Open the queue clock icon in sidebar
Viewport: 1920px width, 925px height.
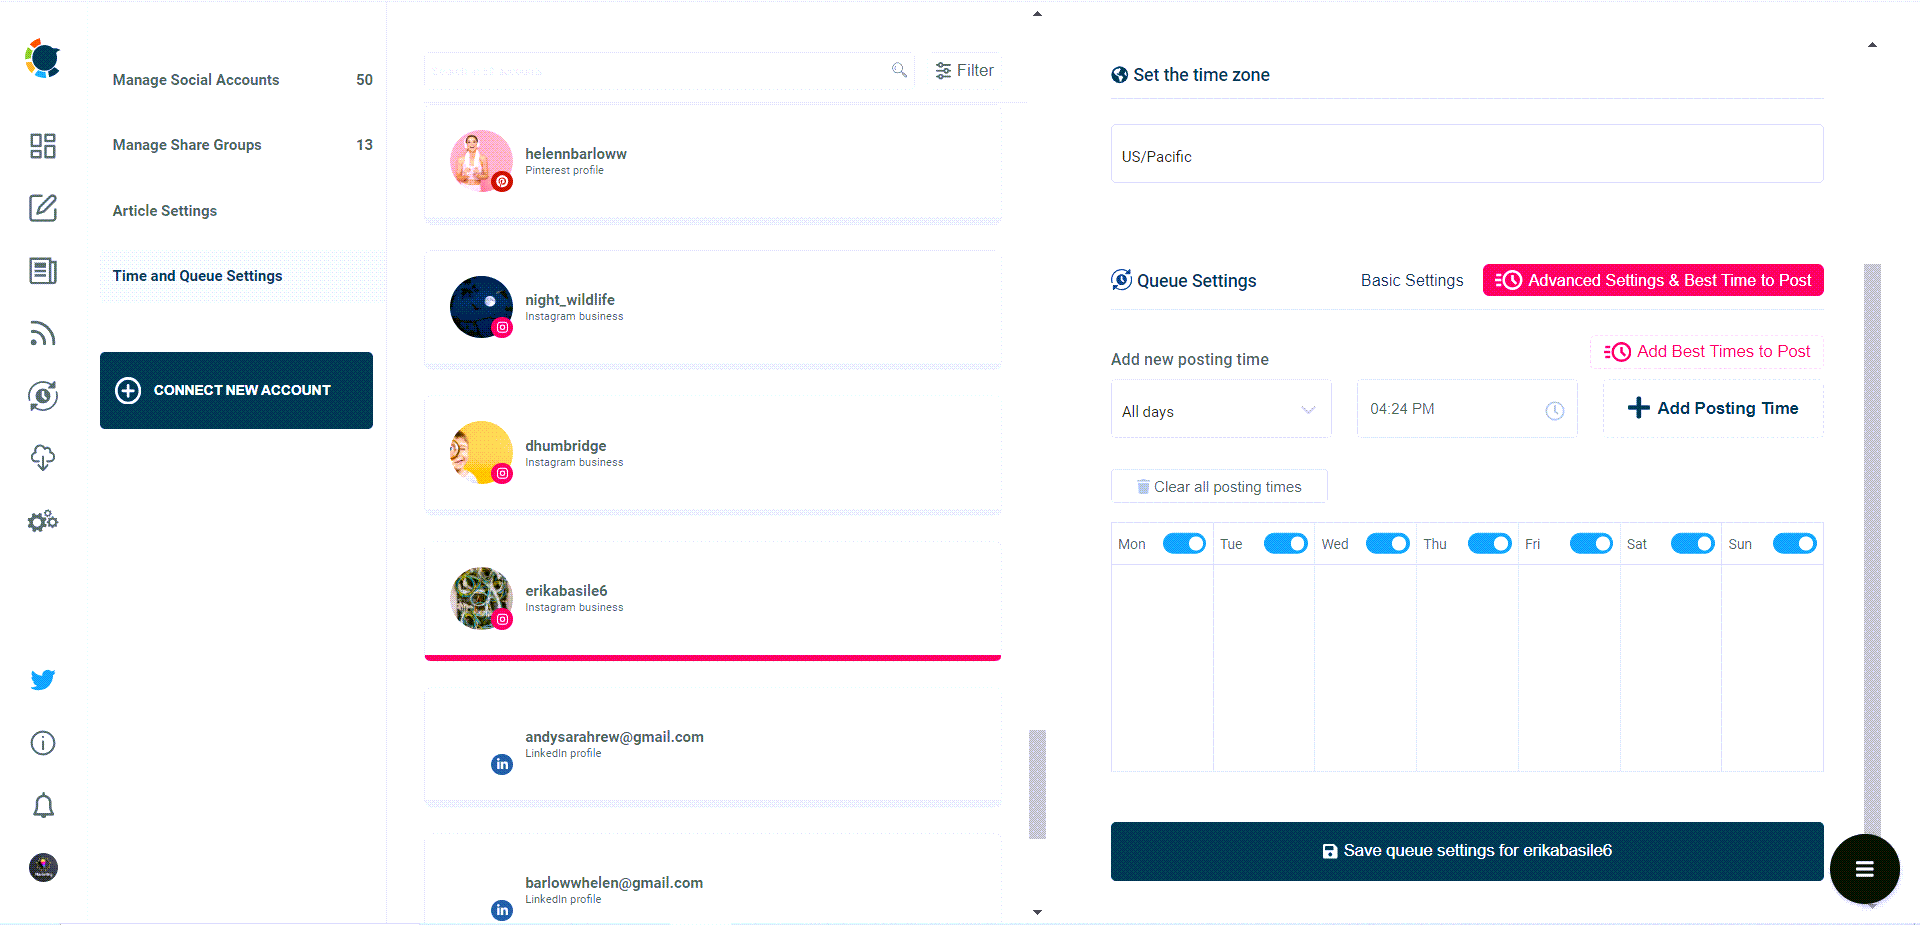[43, 396]
